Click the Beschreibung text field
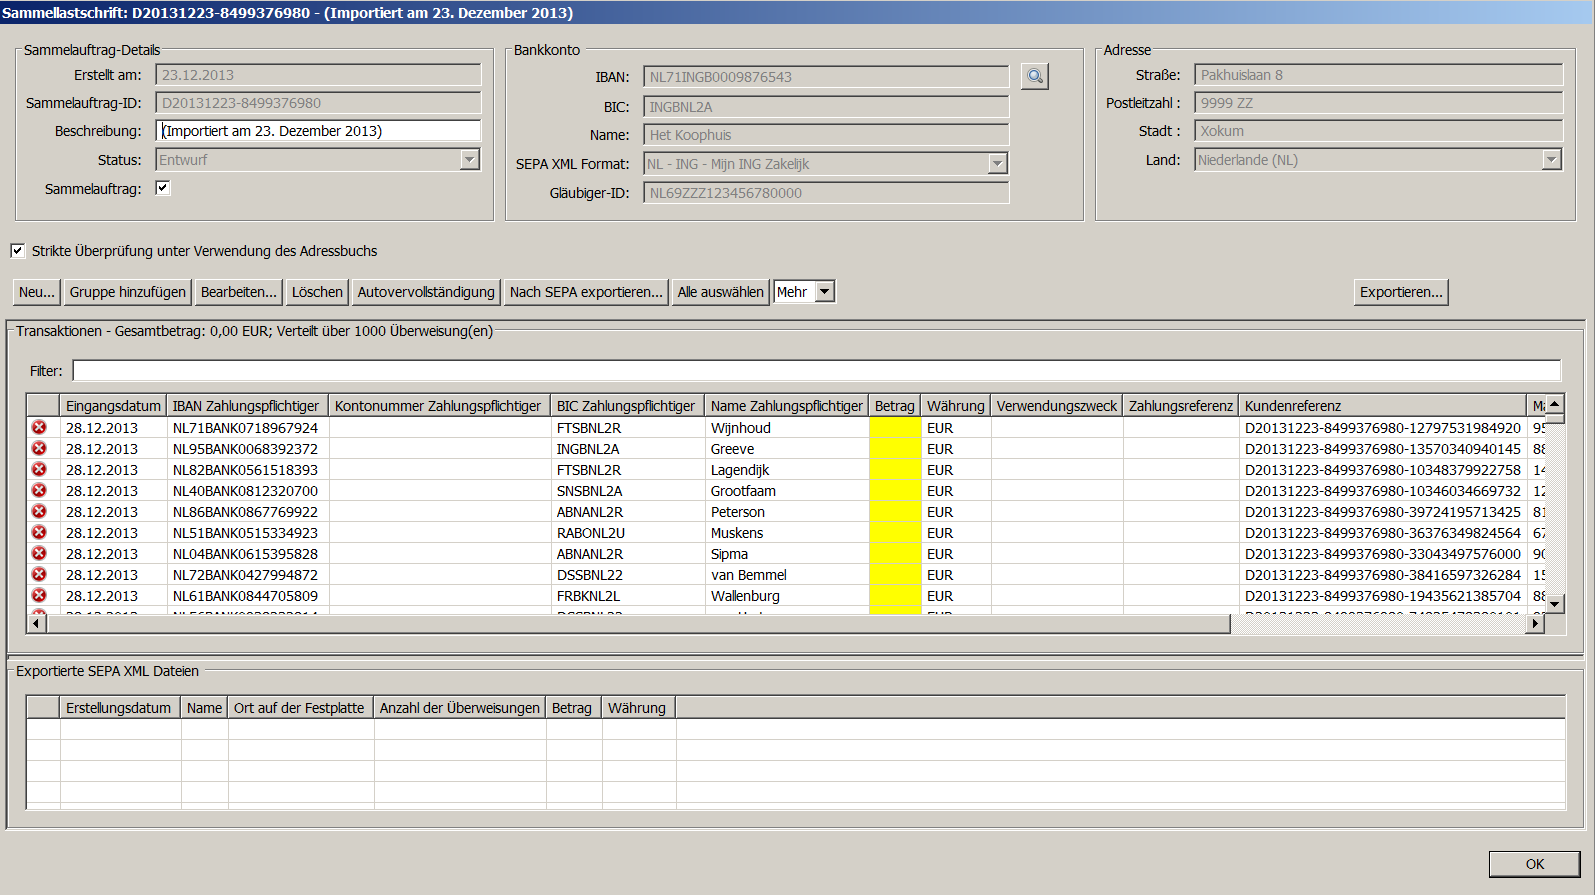1595x895 pixels. 318,131
